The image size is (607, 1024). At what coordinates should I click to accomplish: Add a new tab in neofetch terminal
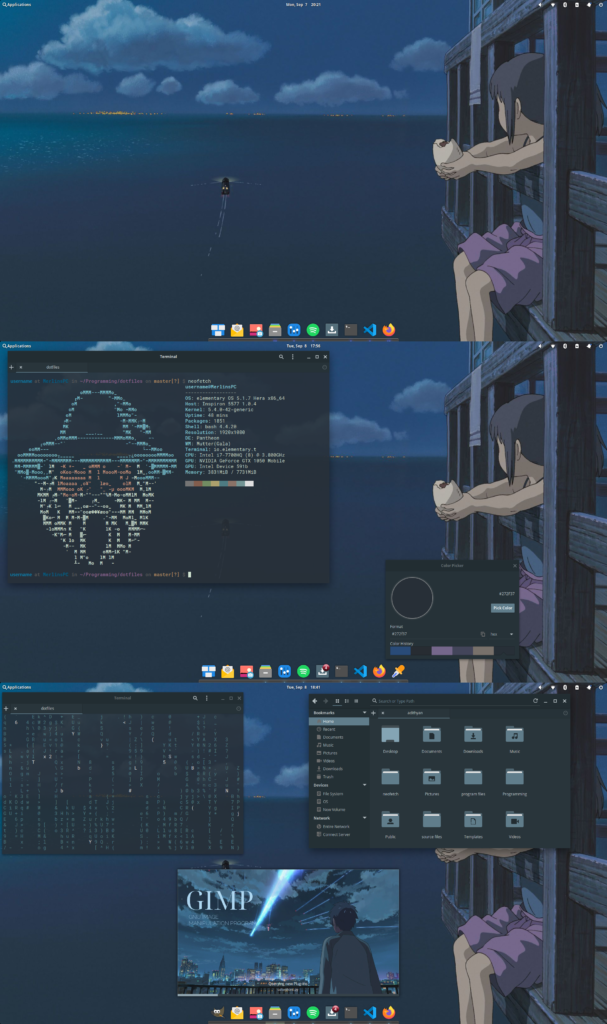click(11, 367)
